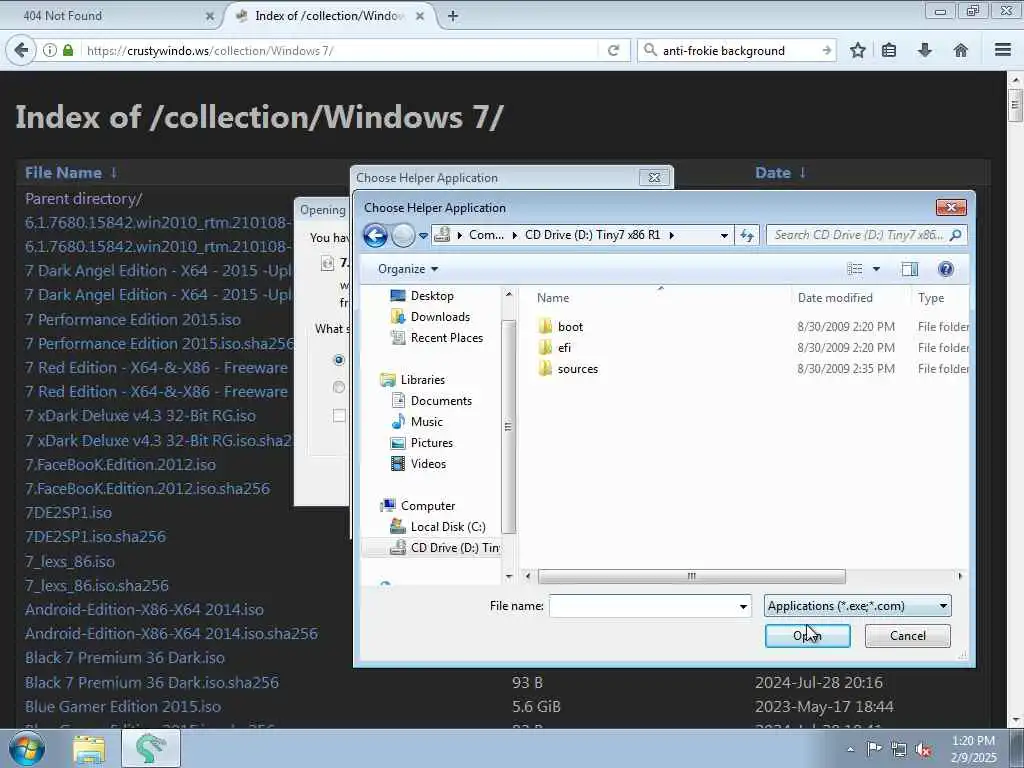Expand the path arrow after Tiny7 x86 R1

pos(671,235)
